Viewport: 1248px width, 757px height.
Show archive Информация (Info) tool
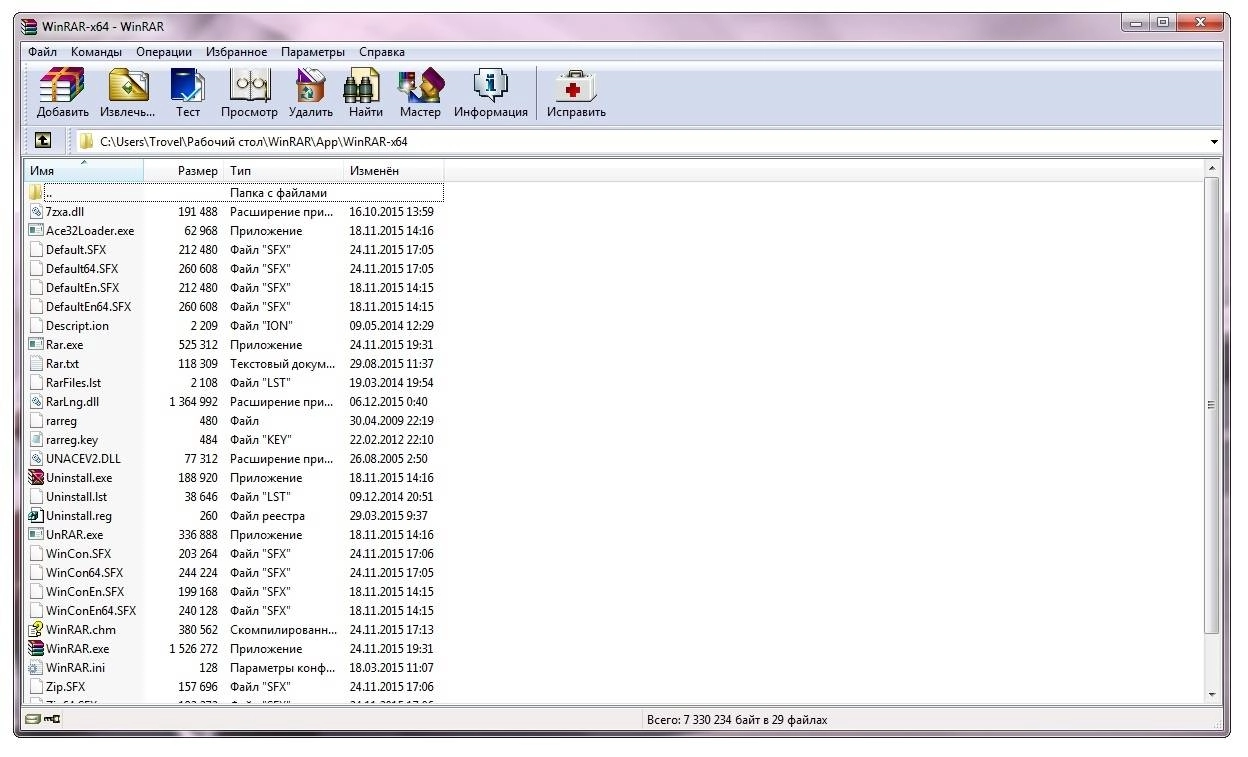(x=490, y=86)
